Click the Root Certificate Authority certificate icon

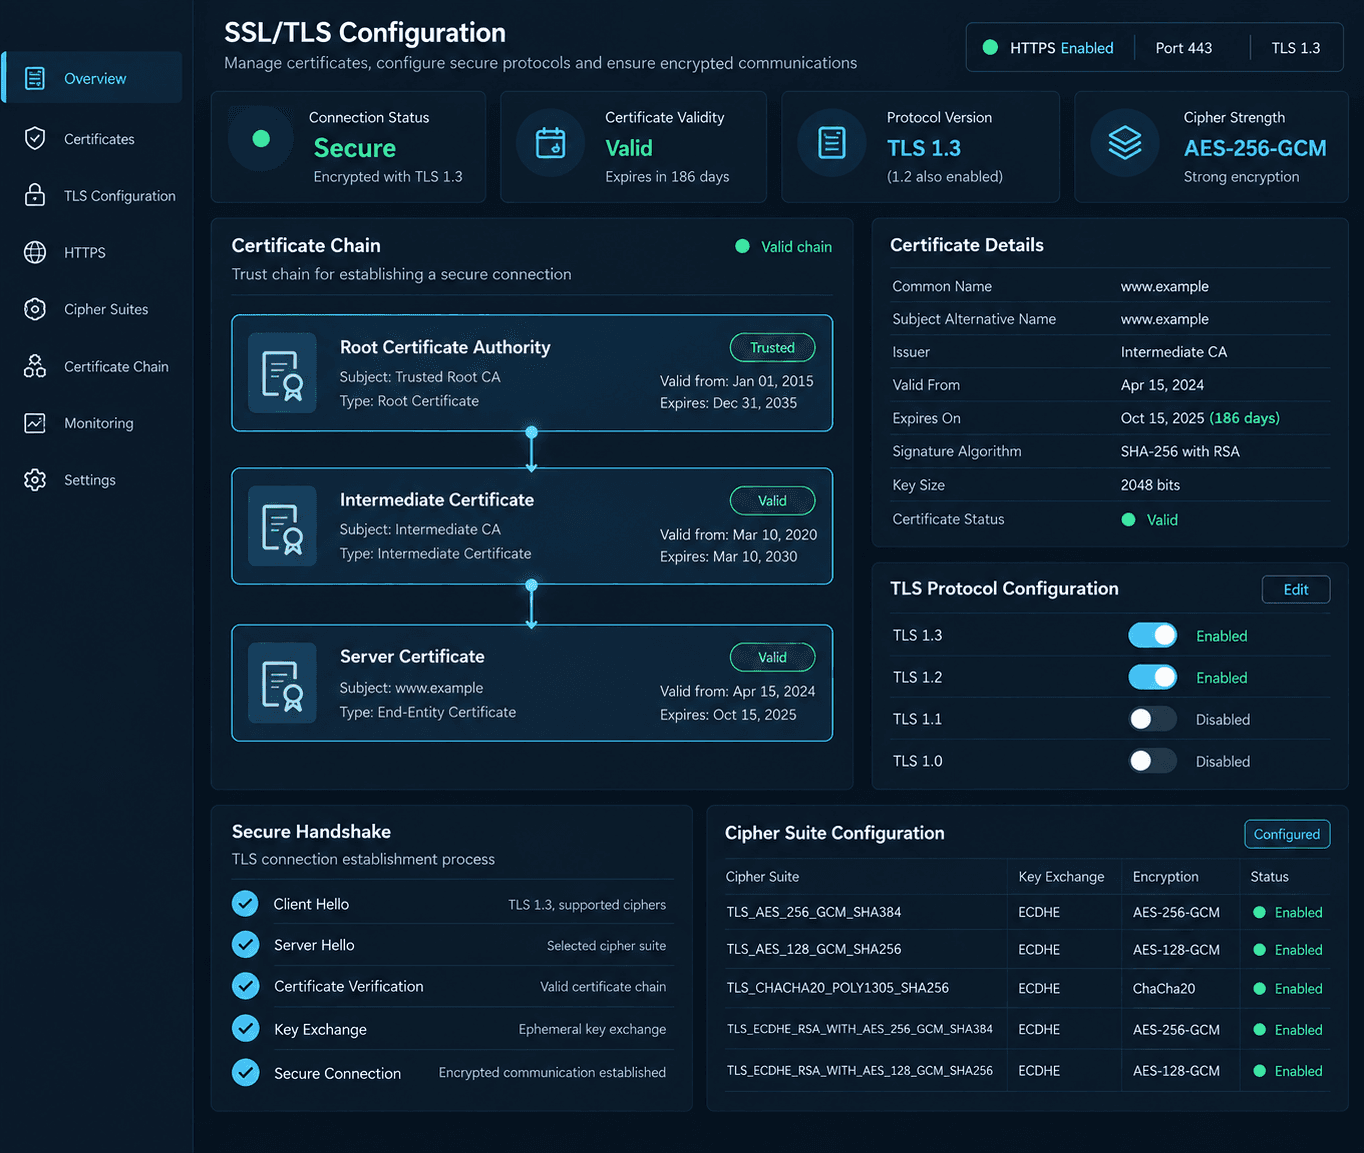click(282, 374)
